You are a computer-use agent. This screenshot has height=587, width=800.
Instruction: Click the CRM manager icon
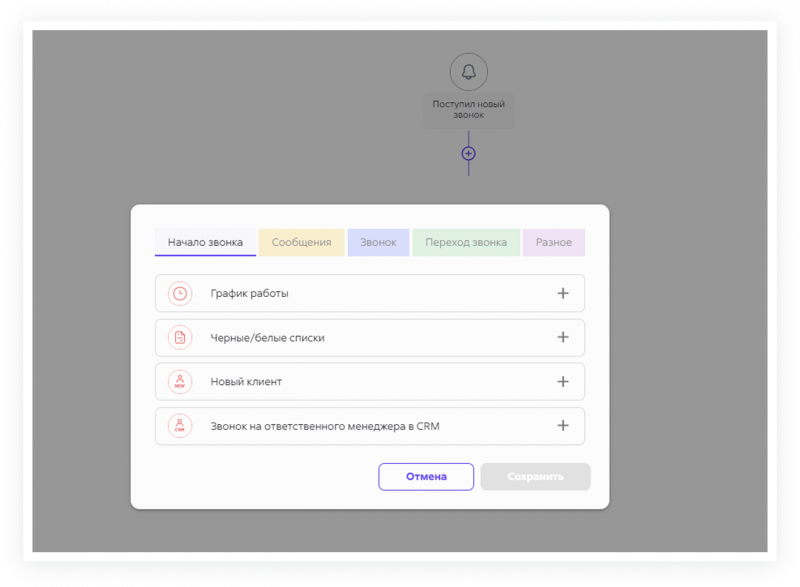click(179, 426)
